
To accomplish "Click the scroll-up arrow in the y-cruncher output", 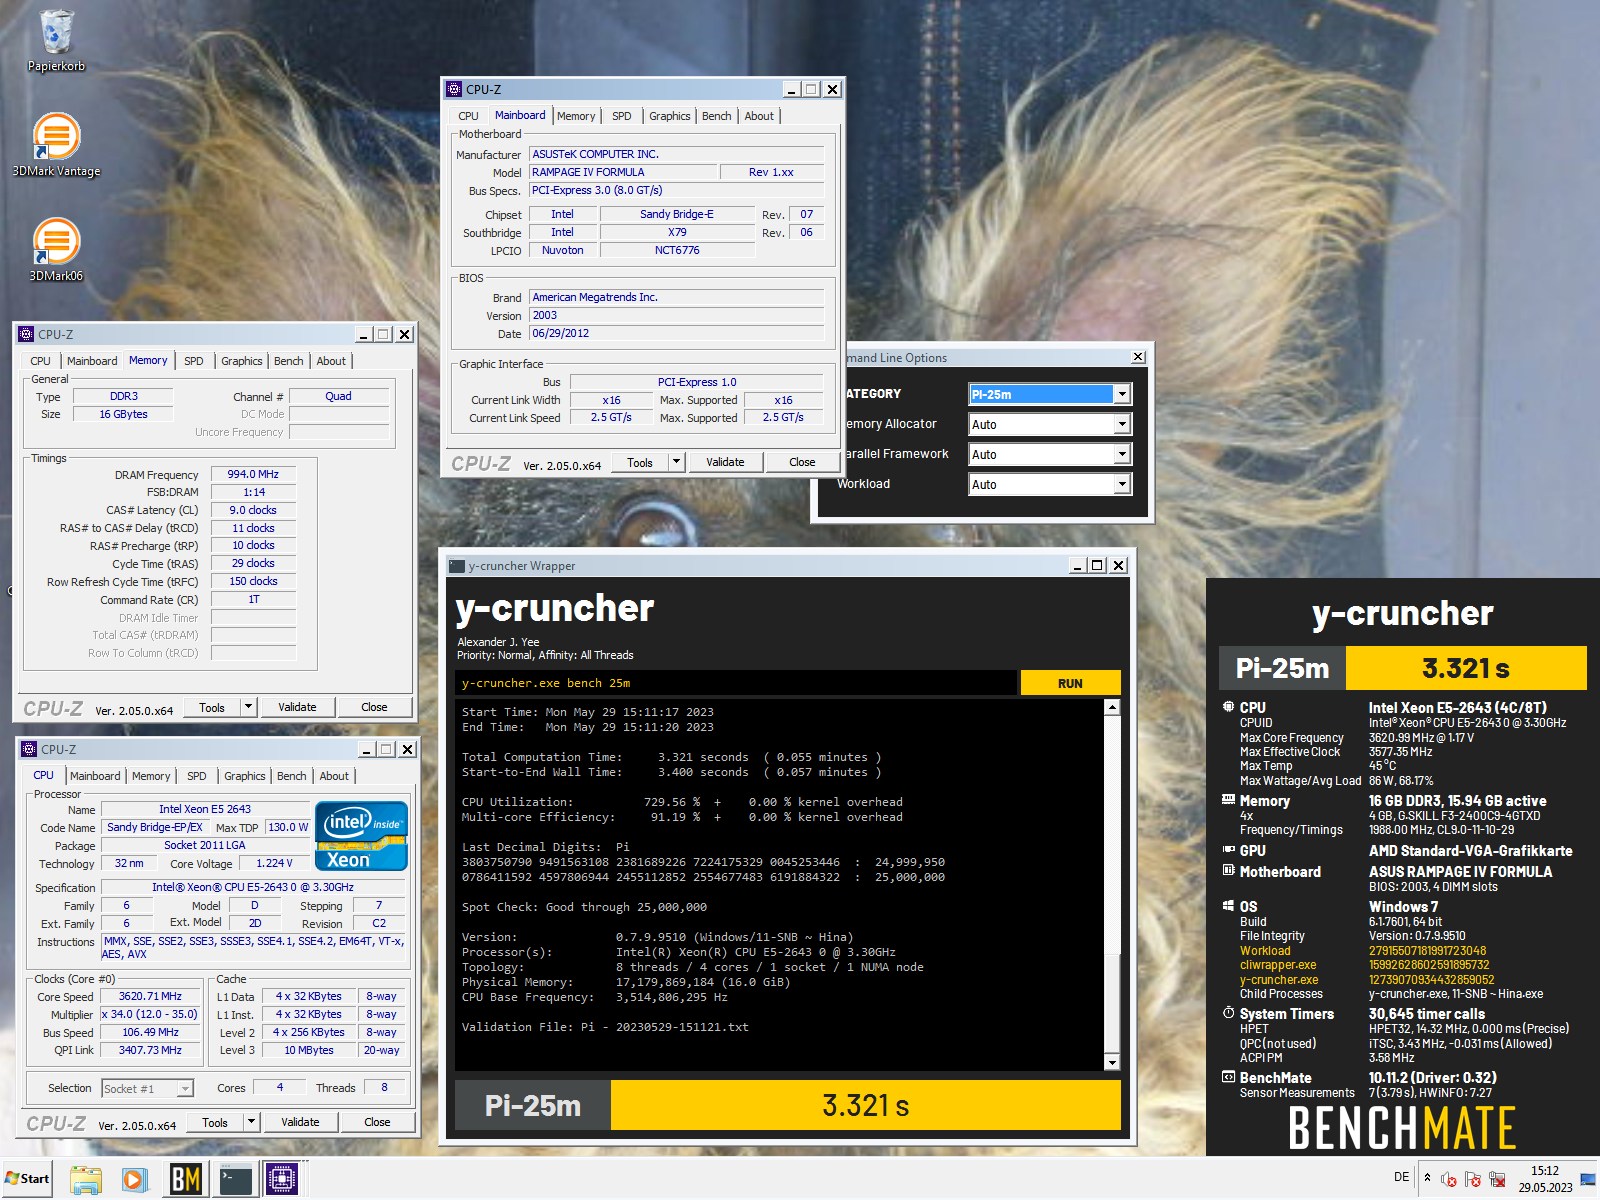I will [x=1112, y=707].
